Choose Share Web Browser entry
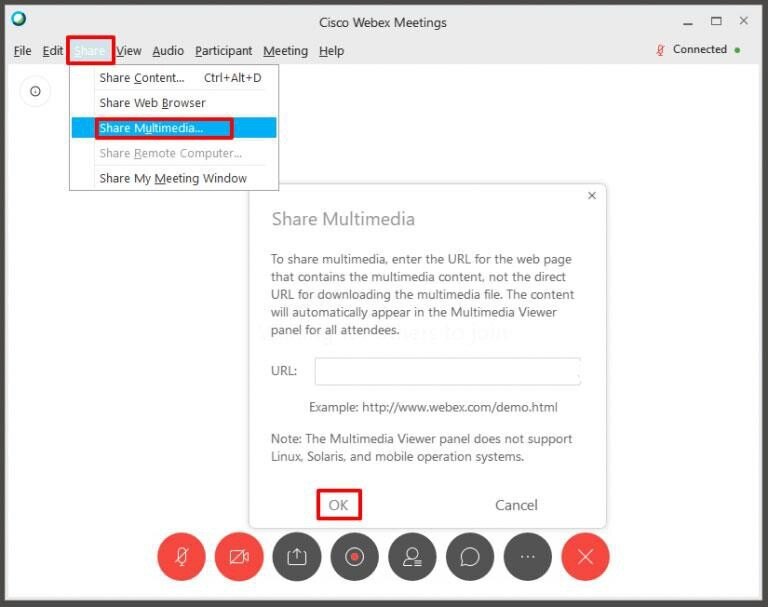 coord(174,103)
